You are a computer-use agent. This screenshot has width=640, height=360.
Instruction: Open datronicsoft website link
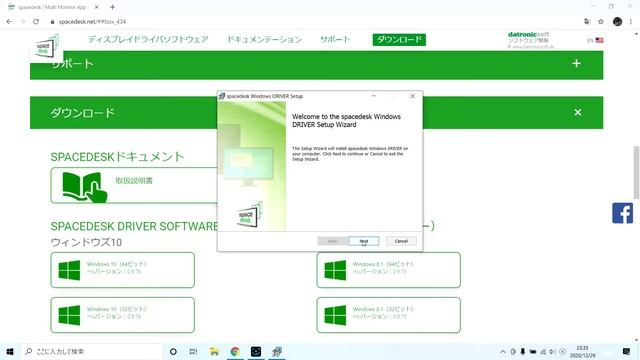(x=530, y=40)
